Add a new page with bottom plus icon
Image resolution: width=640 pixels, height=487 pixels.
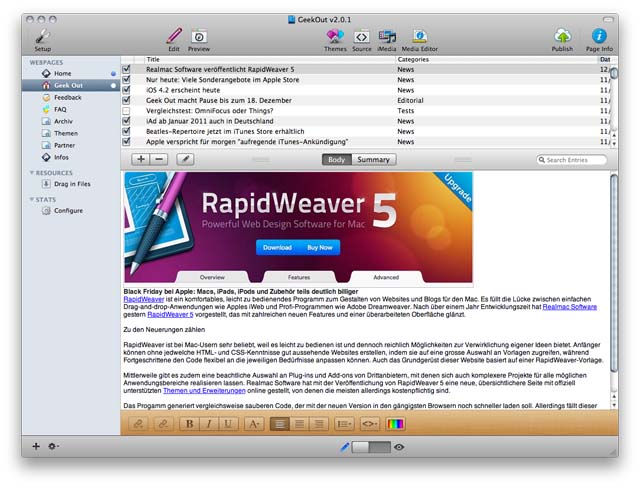pyautogui.click(x=36, y=446)
